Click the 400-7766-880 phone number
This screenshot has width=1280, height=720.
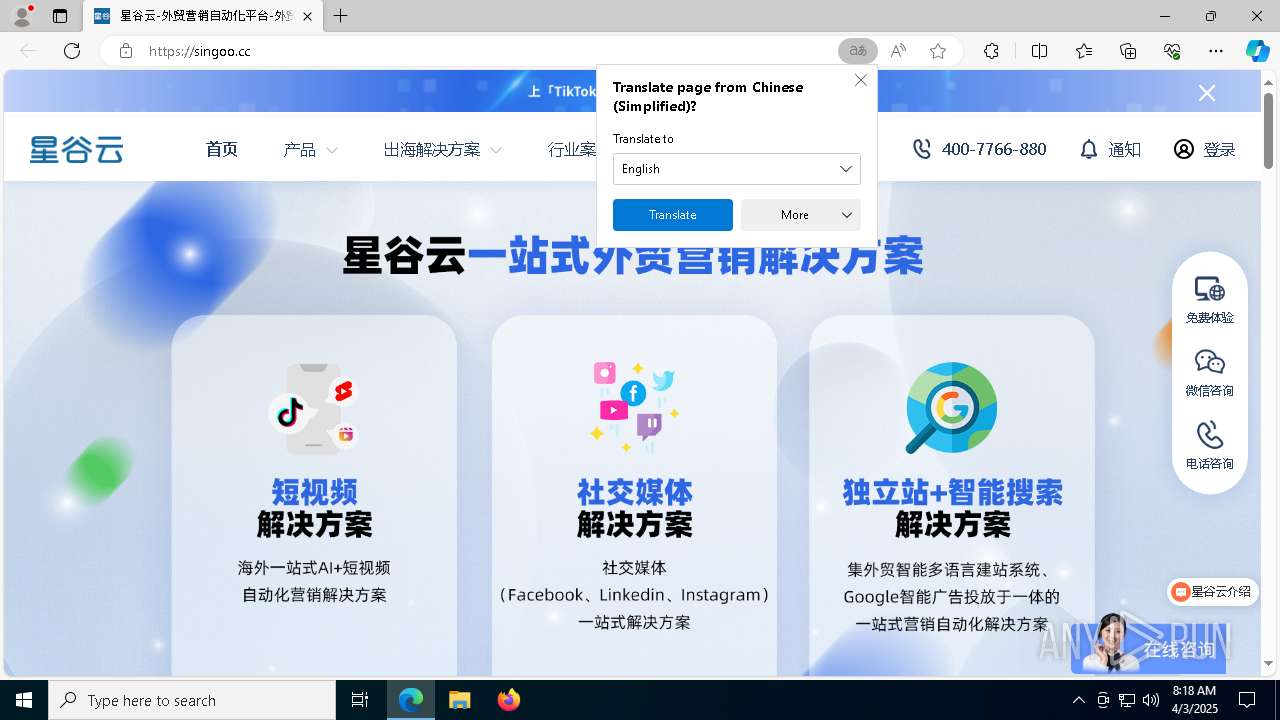(994, 149)
